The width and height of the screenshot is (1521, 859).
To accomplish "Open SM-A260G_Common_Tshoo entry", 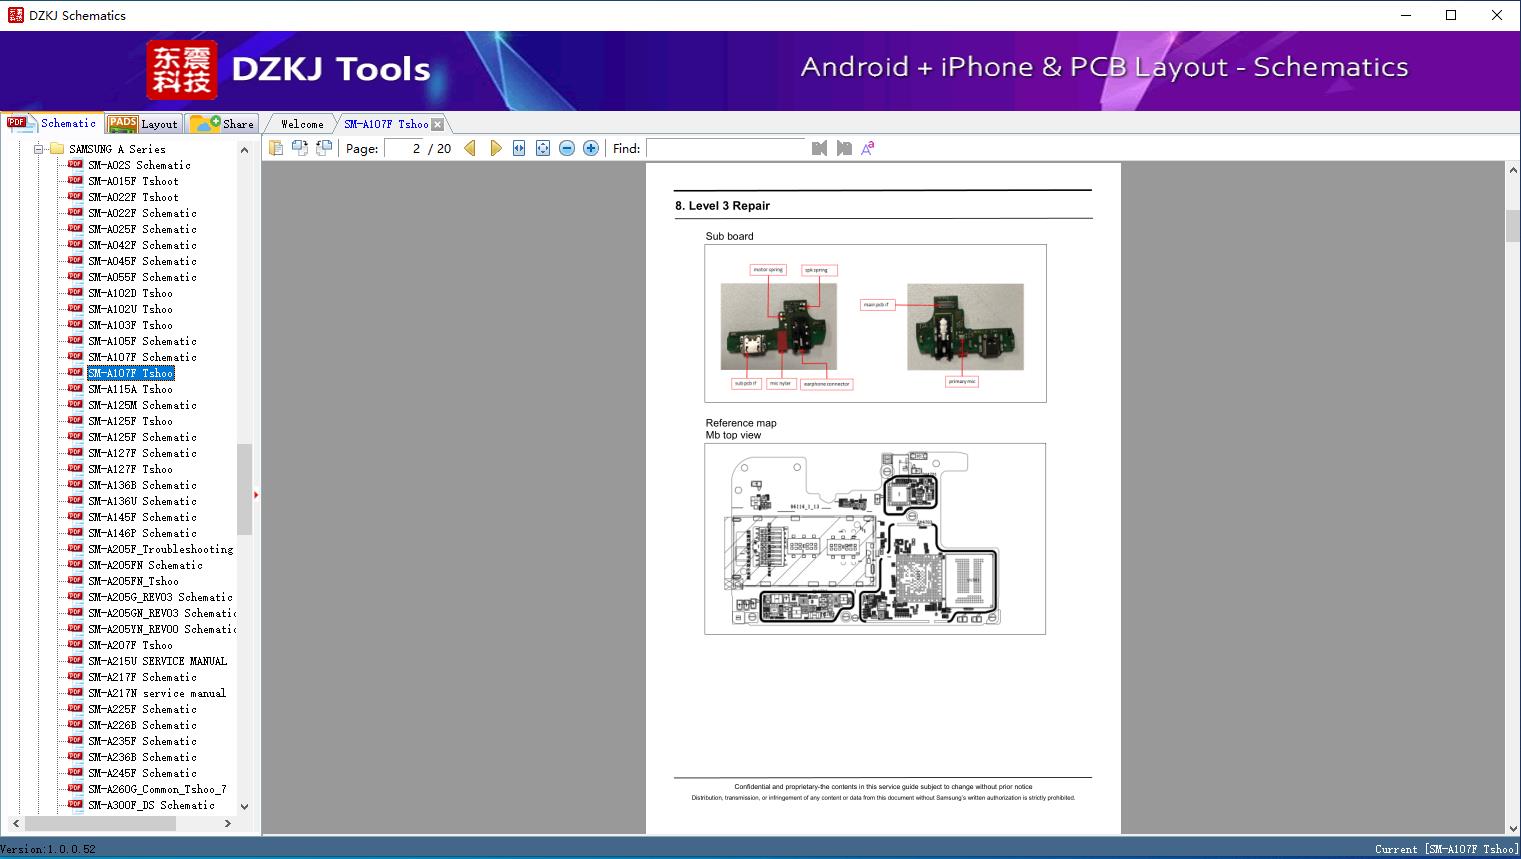I will [x=157, y=789].
